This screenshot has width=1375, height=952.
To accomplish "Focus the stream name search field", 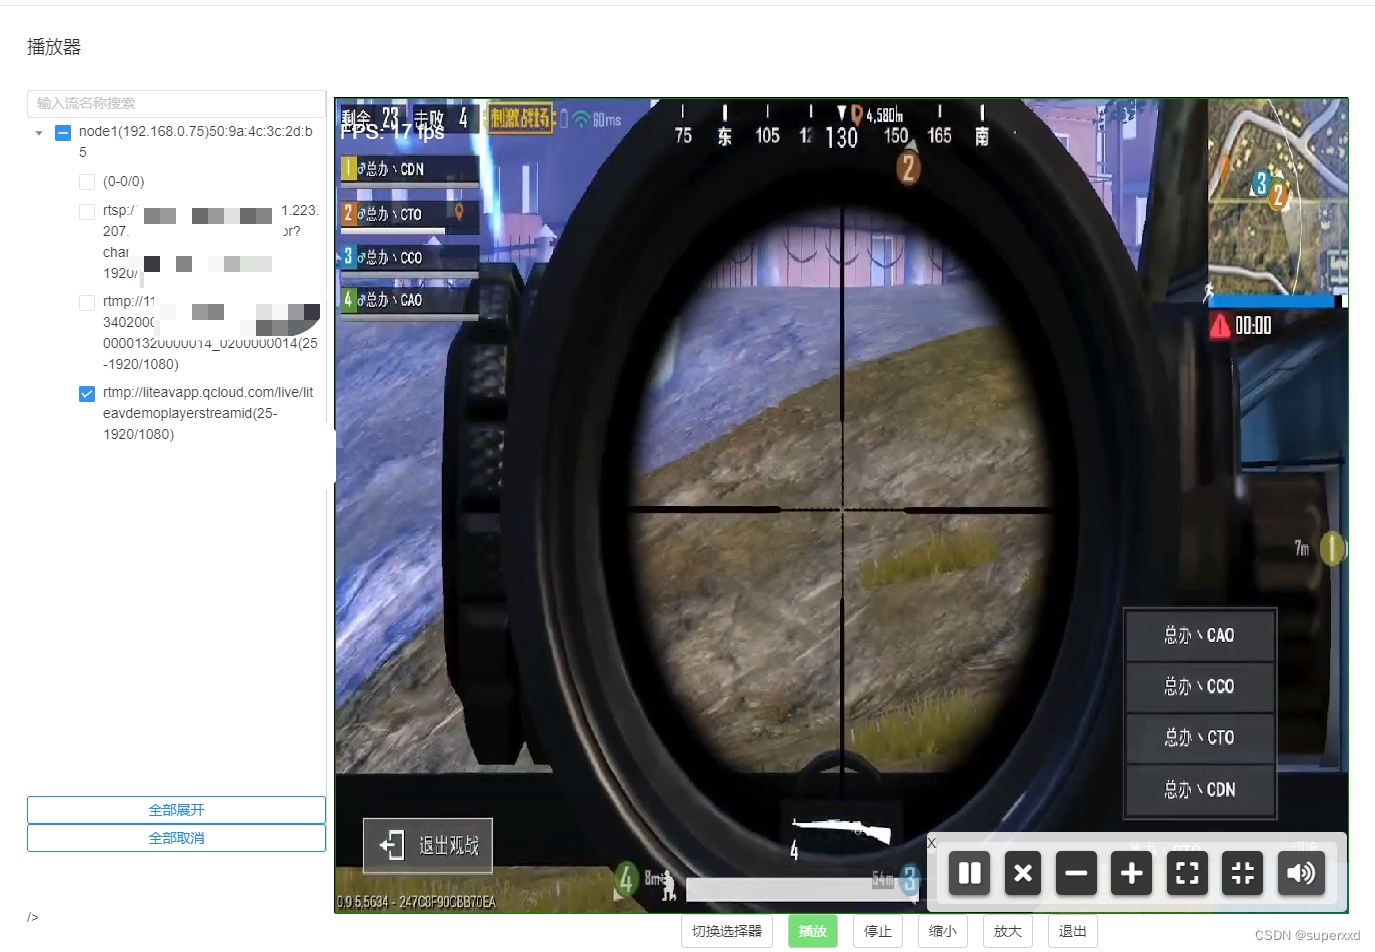I will [x=176, y=103].
